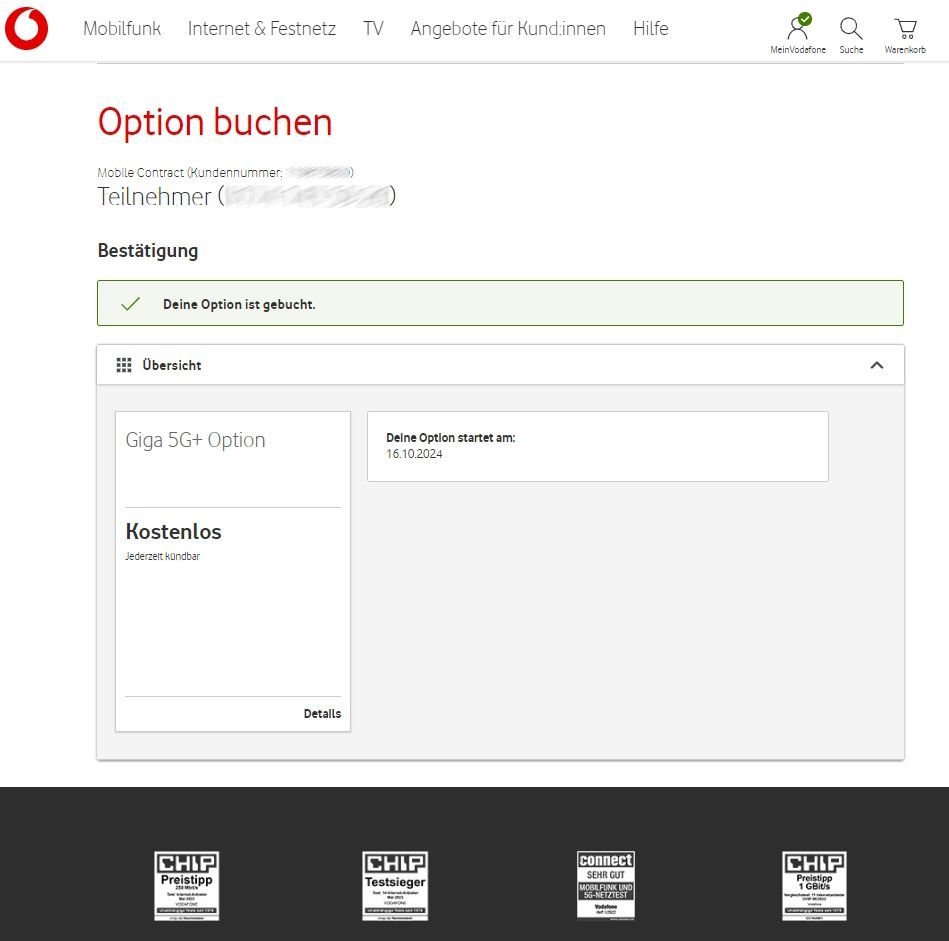Click the Übersicht header label

point(172,365)
